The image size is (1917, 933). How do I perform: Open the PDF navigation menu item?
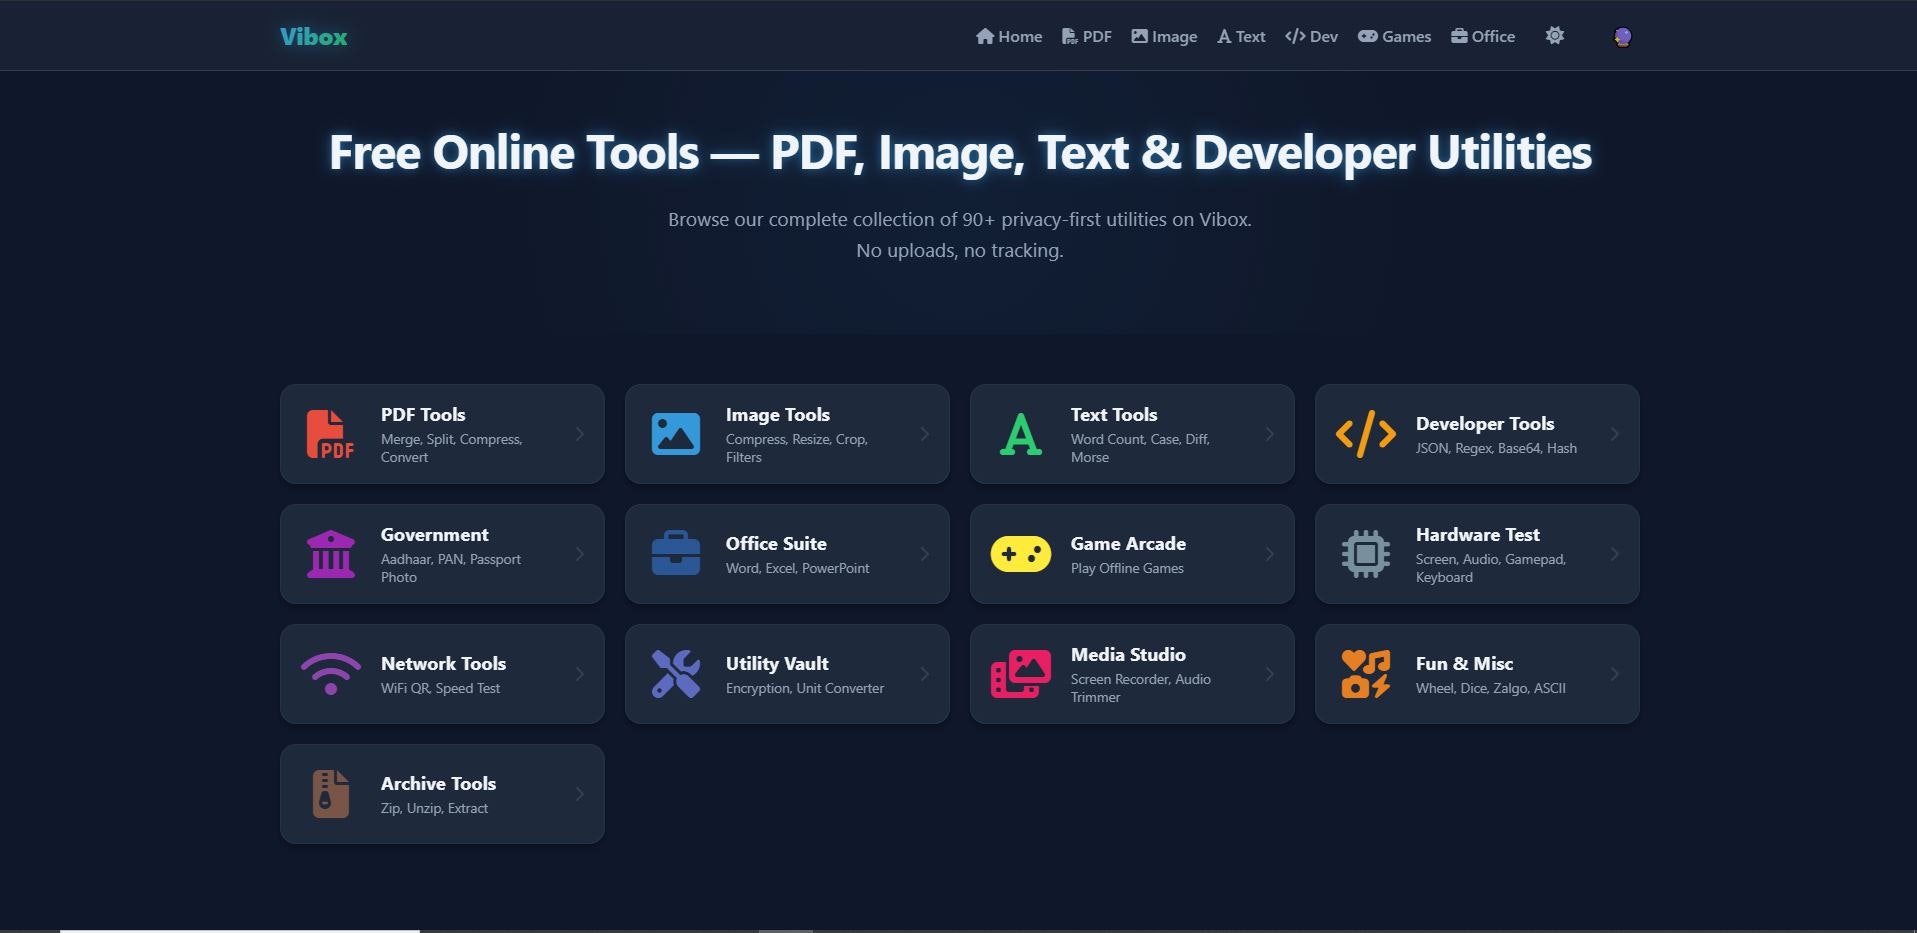pos(1087,36)
